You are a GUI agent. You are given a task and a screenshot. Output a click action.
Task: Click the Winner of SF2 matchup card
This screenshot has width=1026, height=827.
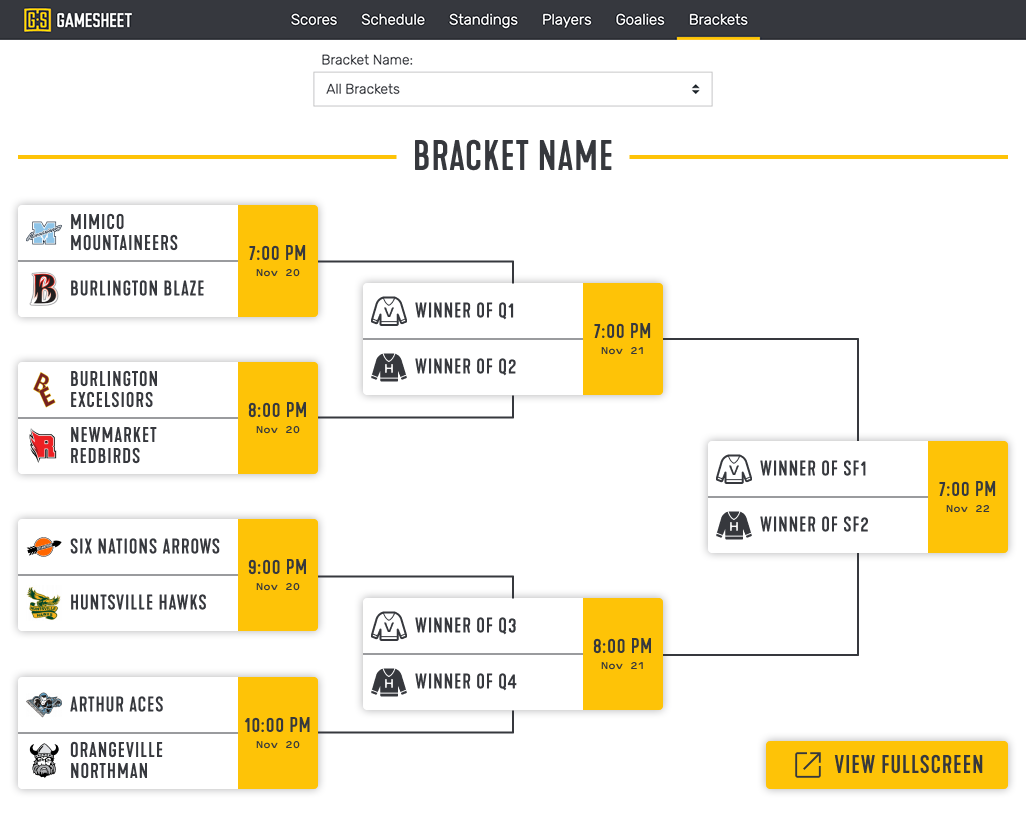point(817,524)
